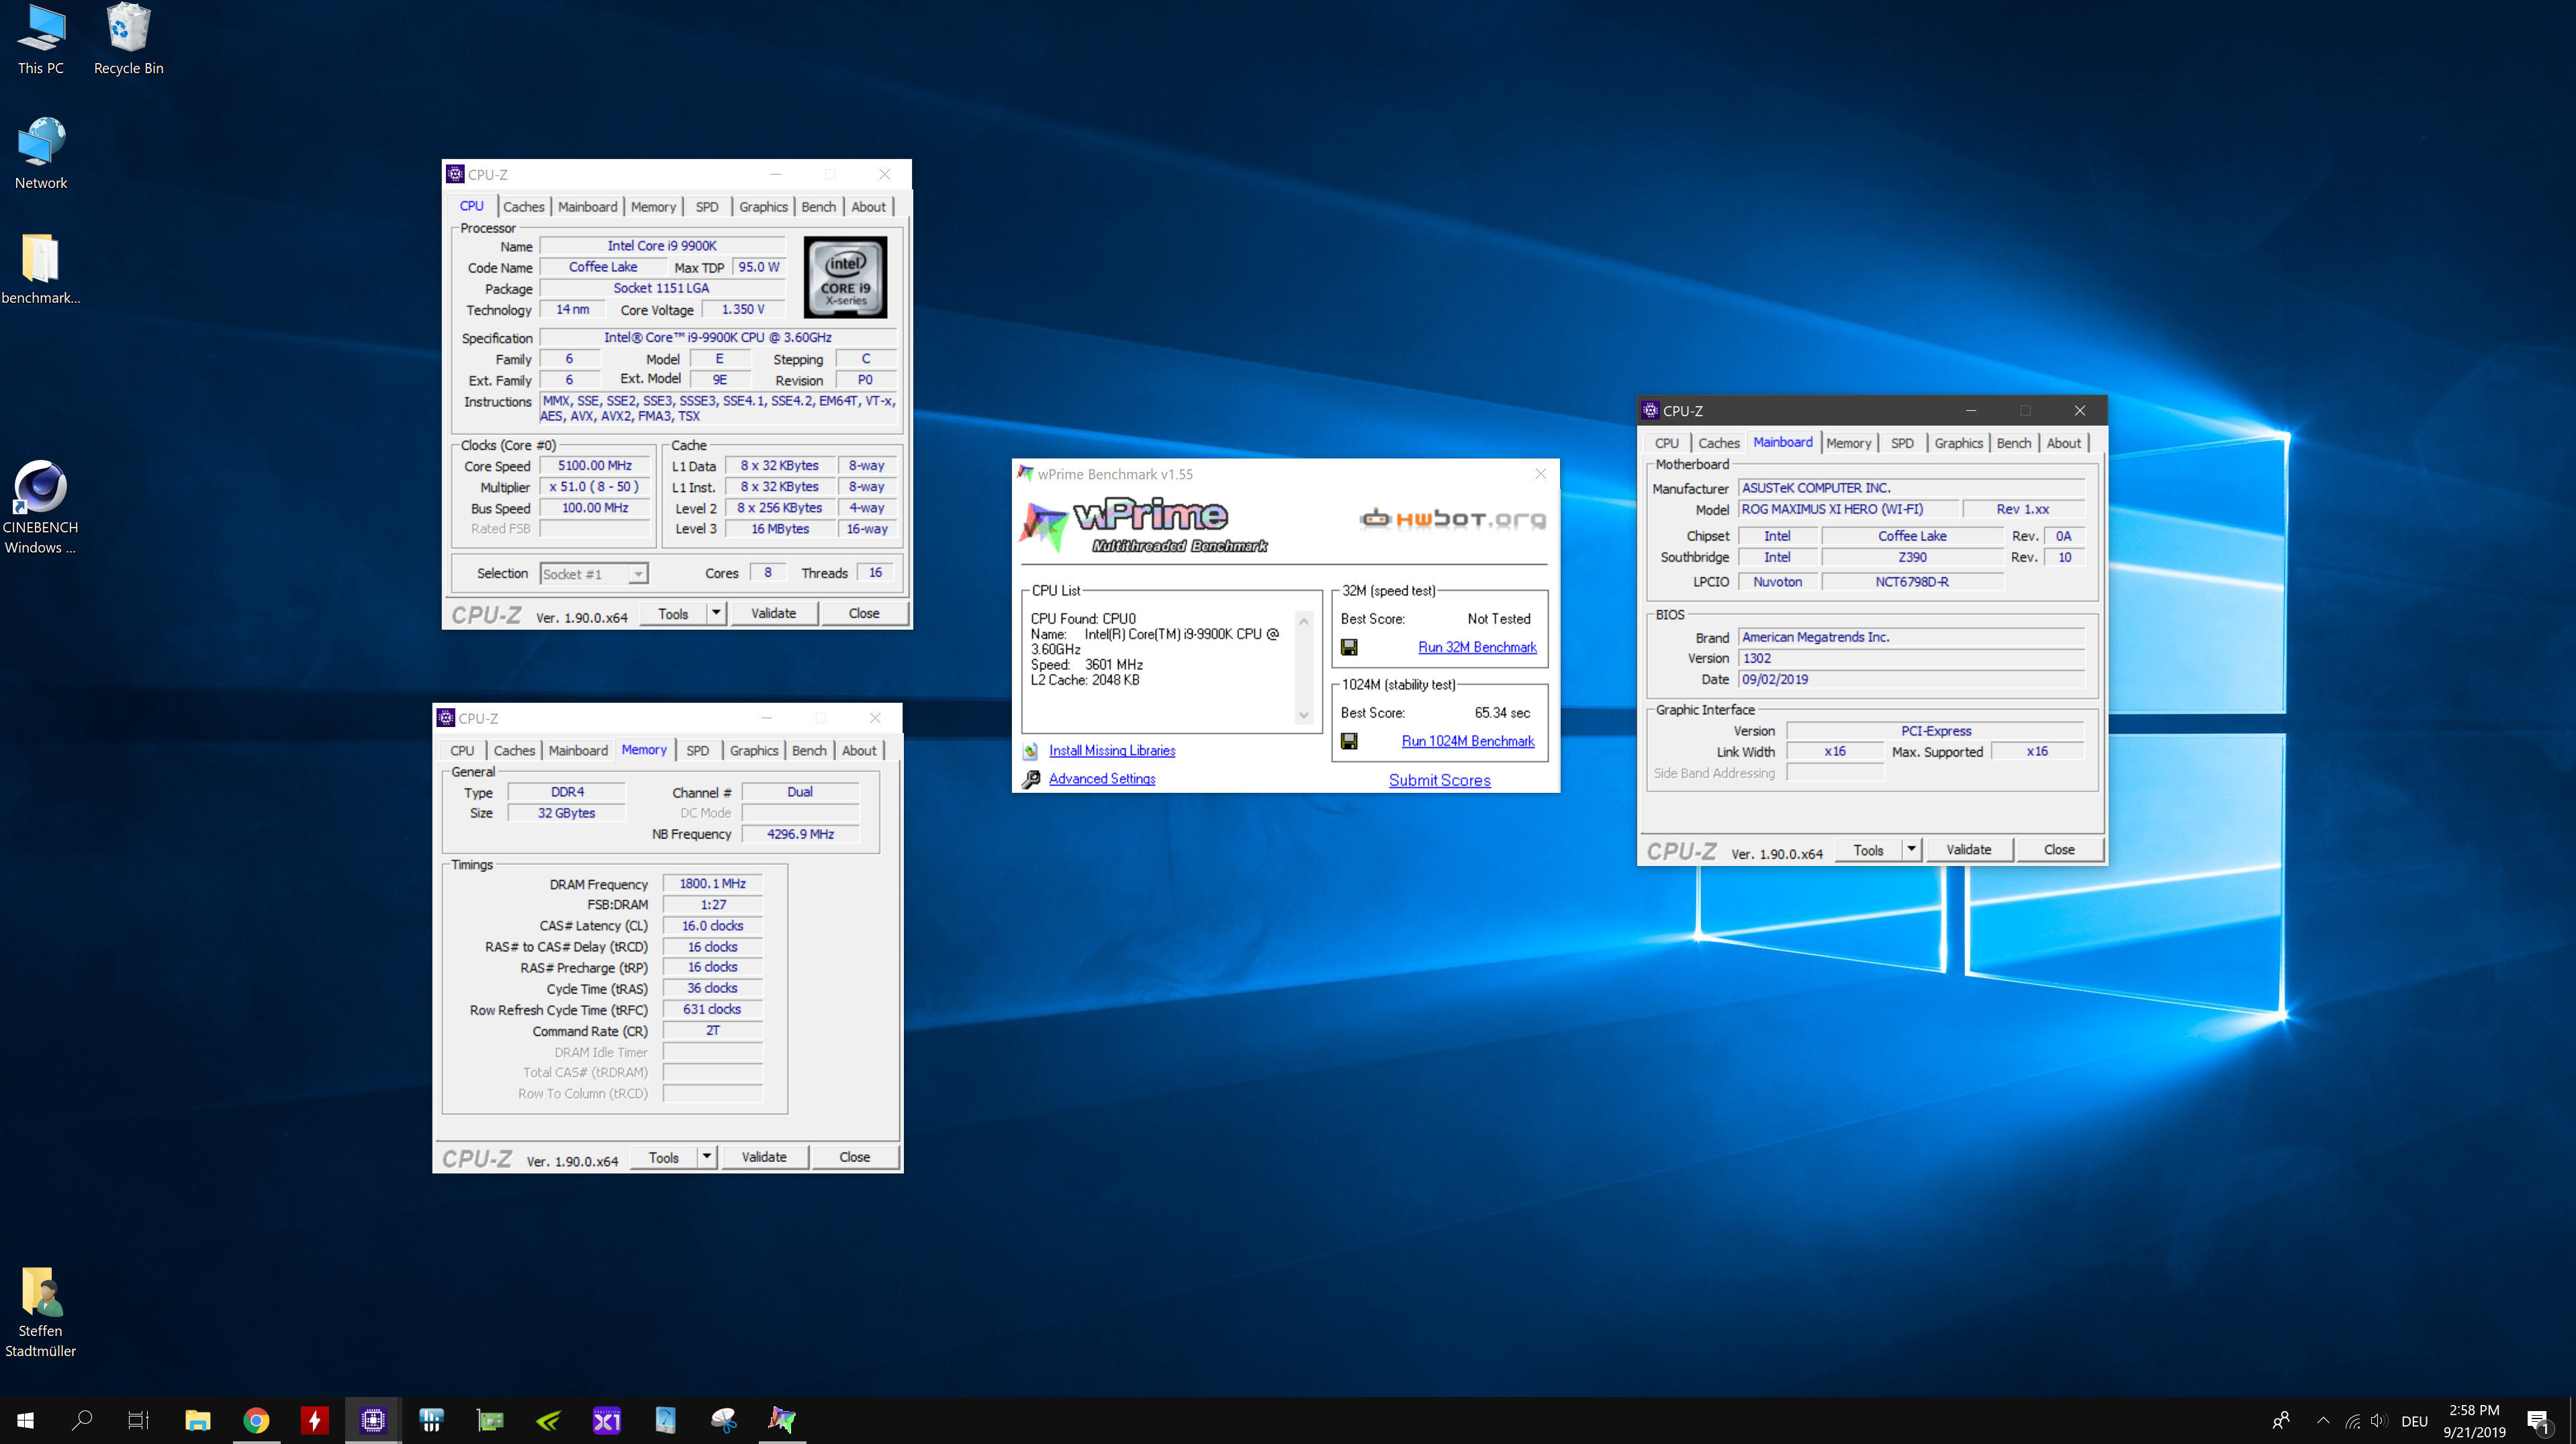Screen dimensions: 2576x1444
Task: Click the save floppy icon for 32M score
Action: click(1349, 647)
